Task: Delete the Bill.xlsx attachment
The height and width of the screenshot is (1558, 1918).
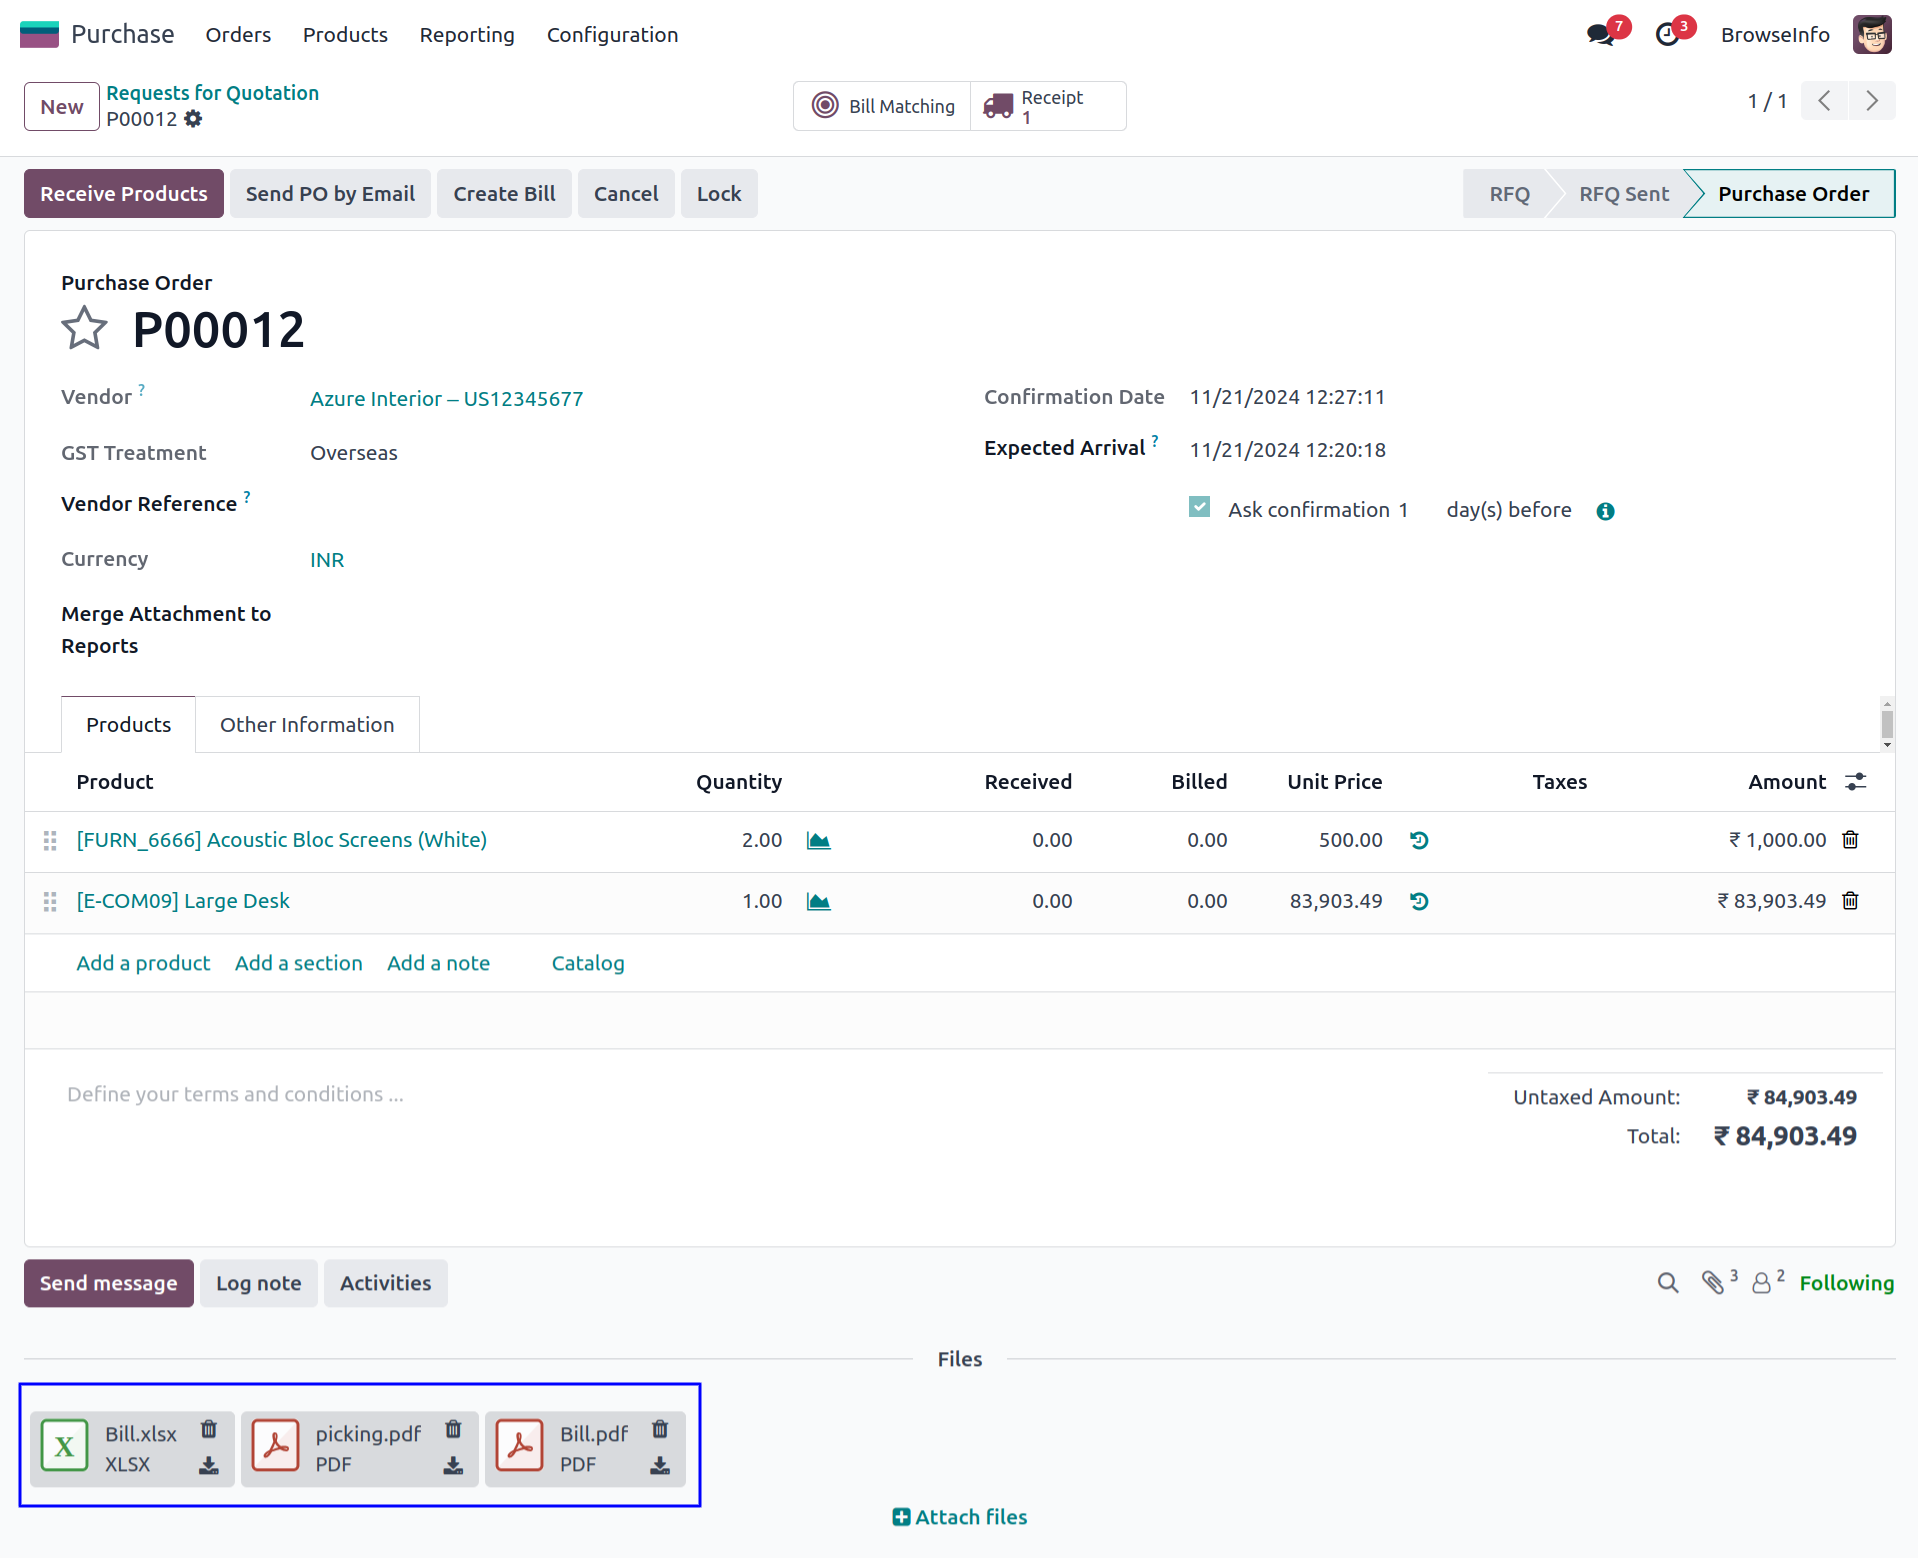Action: (x=209, y=1430)
